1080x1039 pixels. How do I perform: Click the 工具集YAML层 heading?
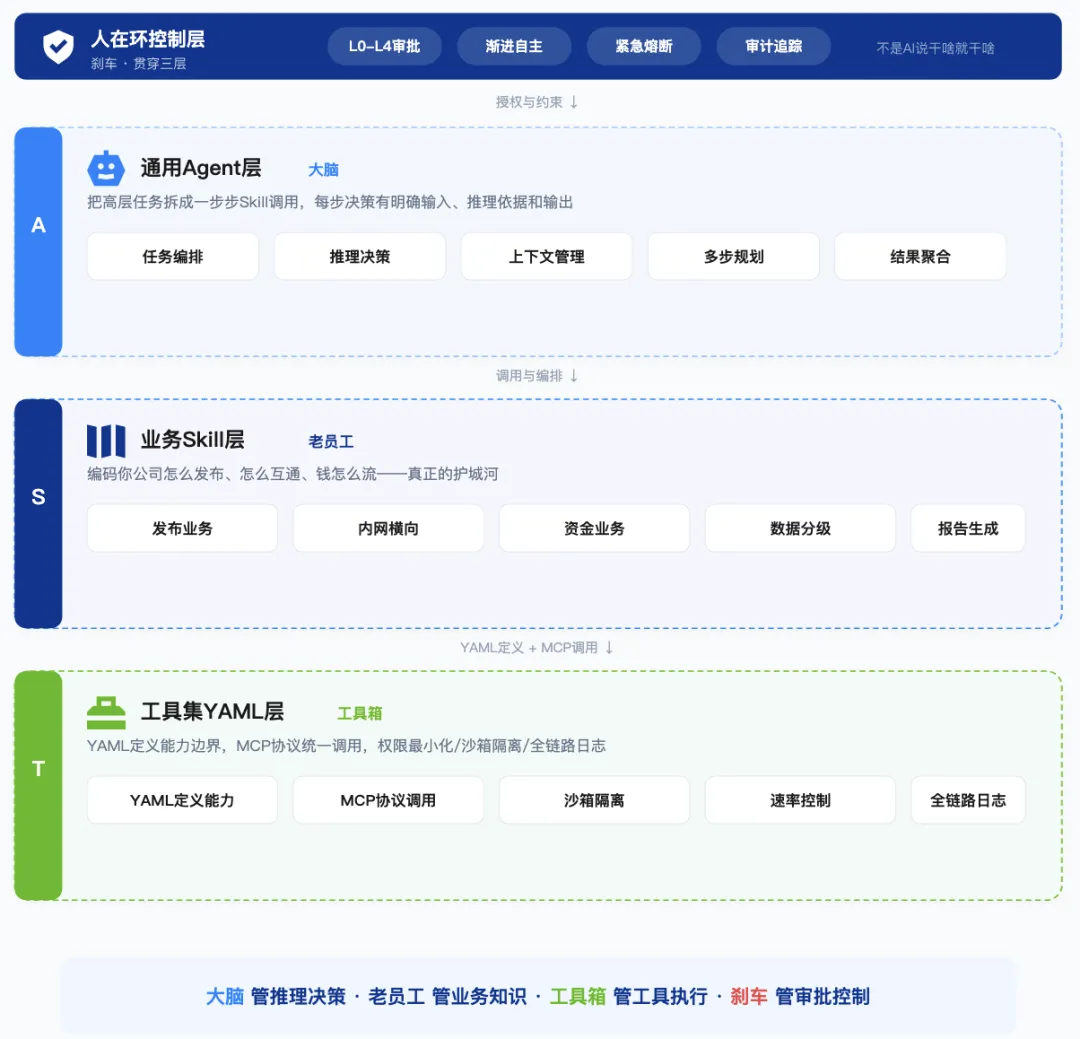pyautogui.click(x=213, y=711)
